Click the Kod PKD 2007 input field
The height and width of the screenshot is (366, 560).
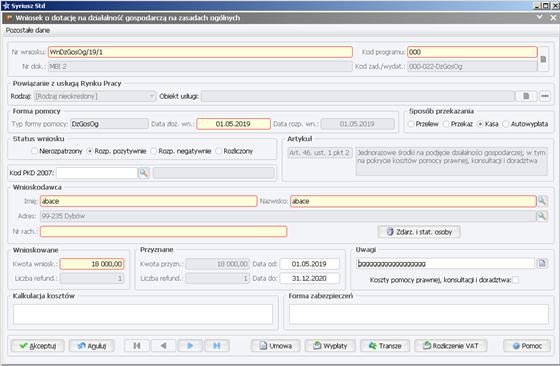pyautogui.click(x=97, y=173)
